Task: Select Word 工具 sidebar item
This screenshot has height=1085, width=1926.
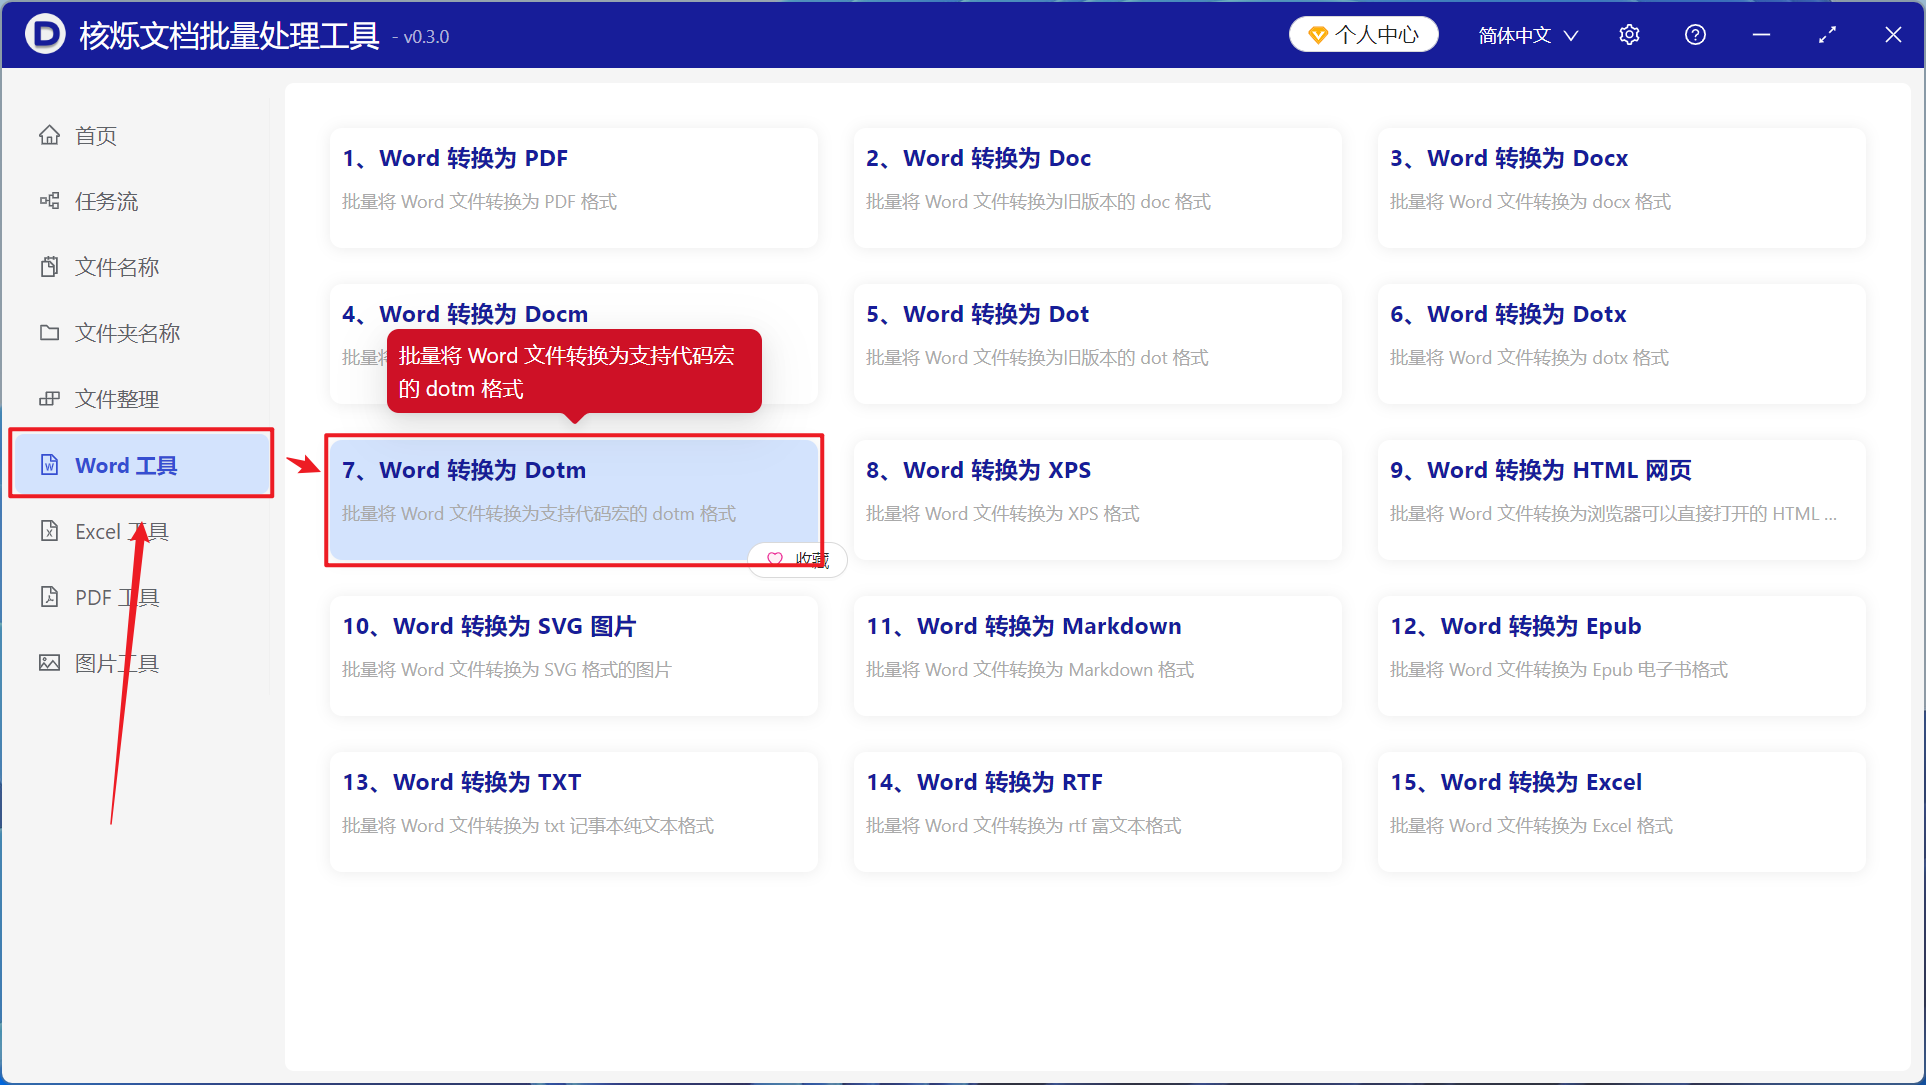Action: [140, 465]
